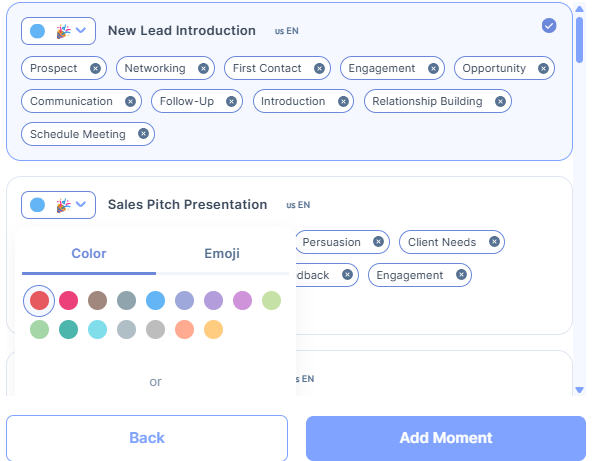Viewport: 593px width, 461px height.
Task: Select the Color tab
Action: coord(89,253)
